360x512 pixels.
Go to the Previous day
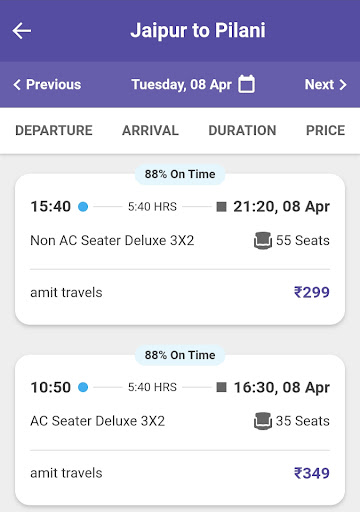pos(47,84)
